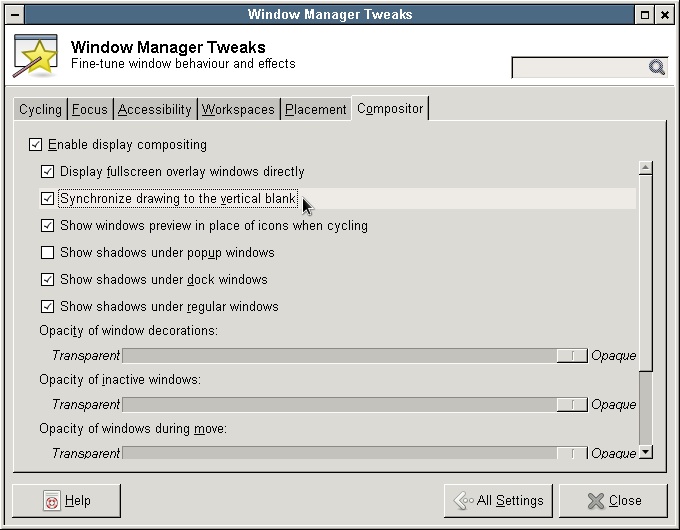The image size is (680, 530).
Task: Click the All Settings back-arrow icon
Action: [463, 501]
